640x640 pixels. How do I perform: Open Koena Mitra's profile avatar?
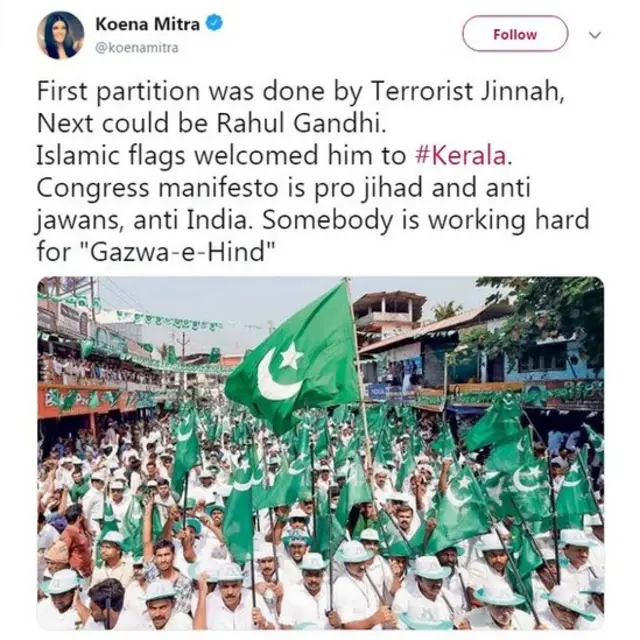[60, 35]
